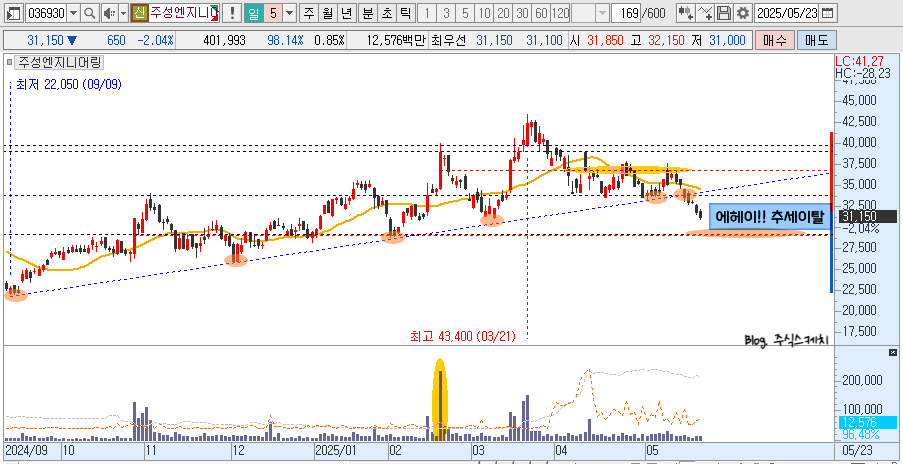This screenshot has height=464, width=903.
Task: Click the pink 5 period value button
Action: [273, 13]
